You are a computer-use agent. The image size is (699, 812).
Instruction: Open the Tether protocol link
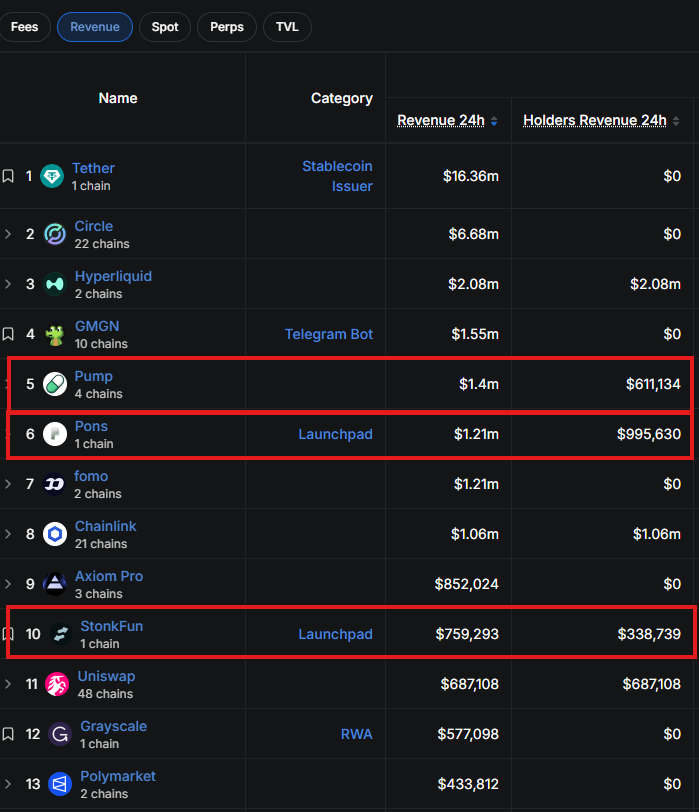coord(93,168)
